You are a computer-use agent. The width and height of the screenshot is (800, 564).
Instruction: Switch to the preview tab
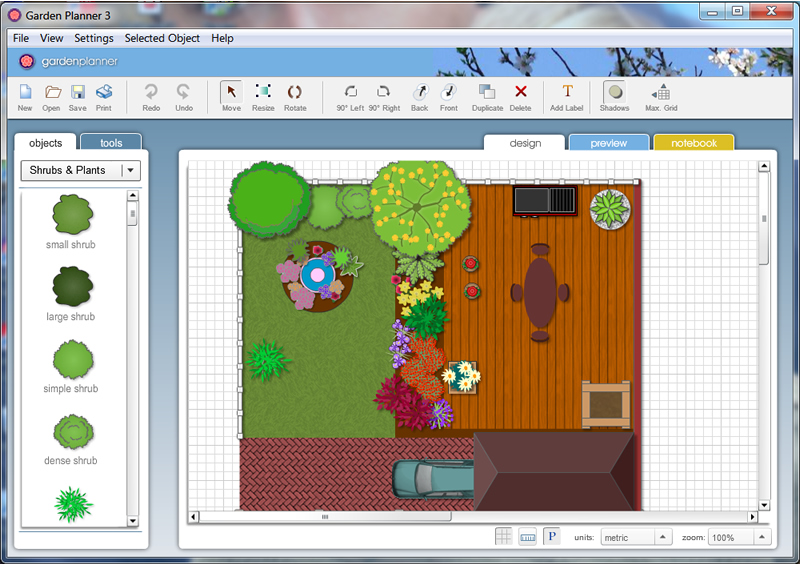point(609,143)
